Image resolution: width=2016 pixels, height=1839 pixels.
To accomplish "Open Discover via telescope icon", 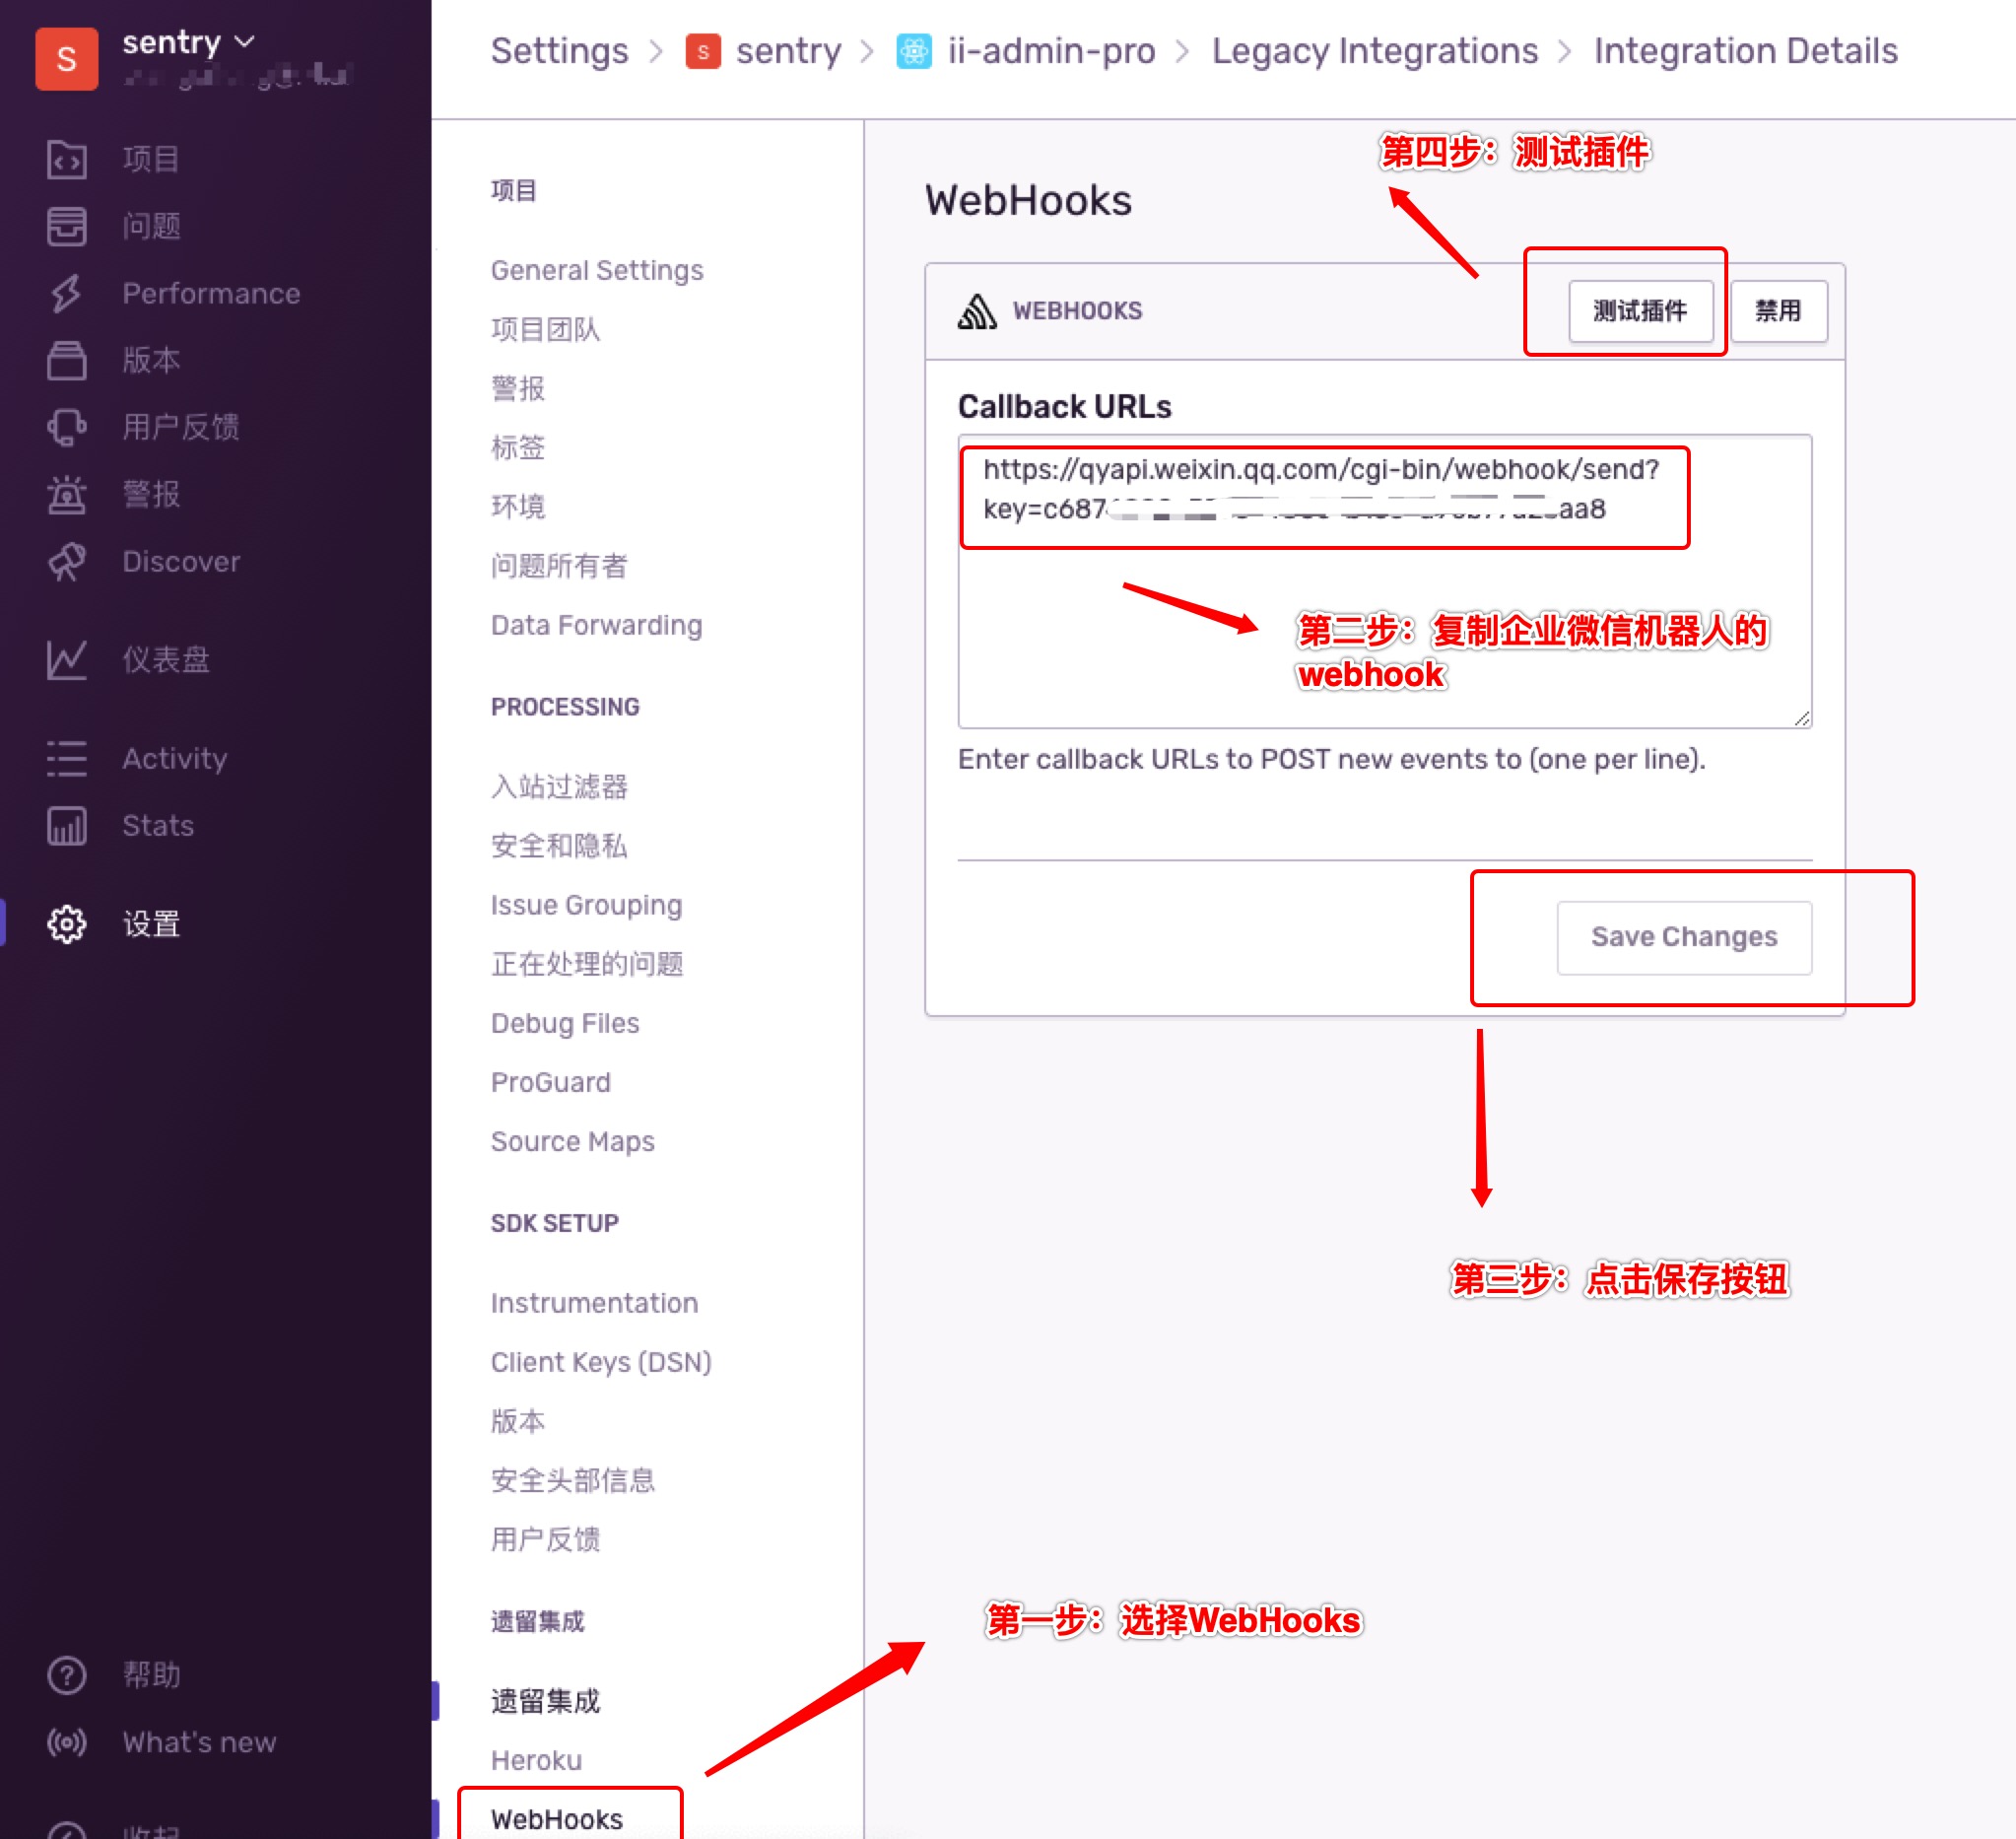I will click(x=66, y=561).
